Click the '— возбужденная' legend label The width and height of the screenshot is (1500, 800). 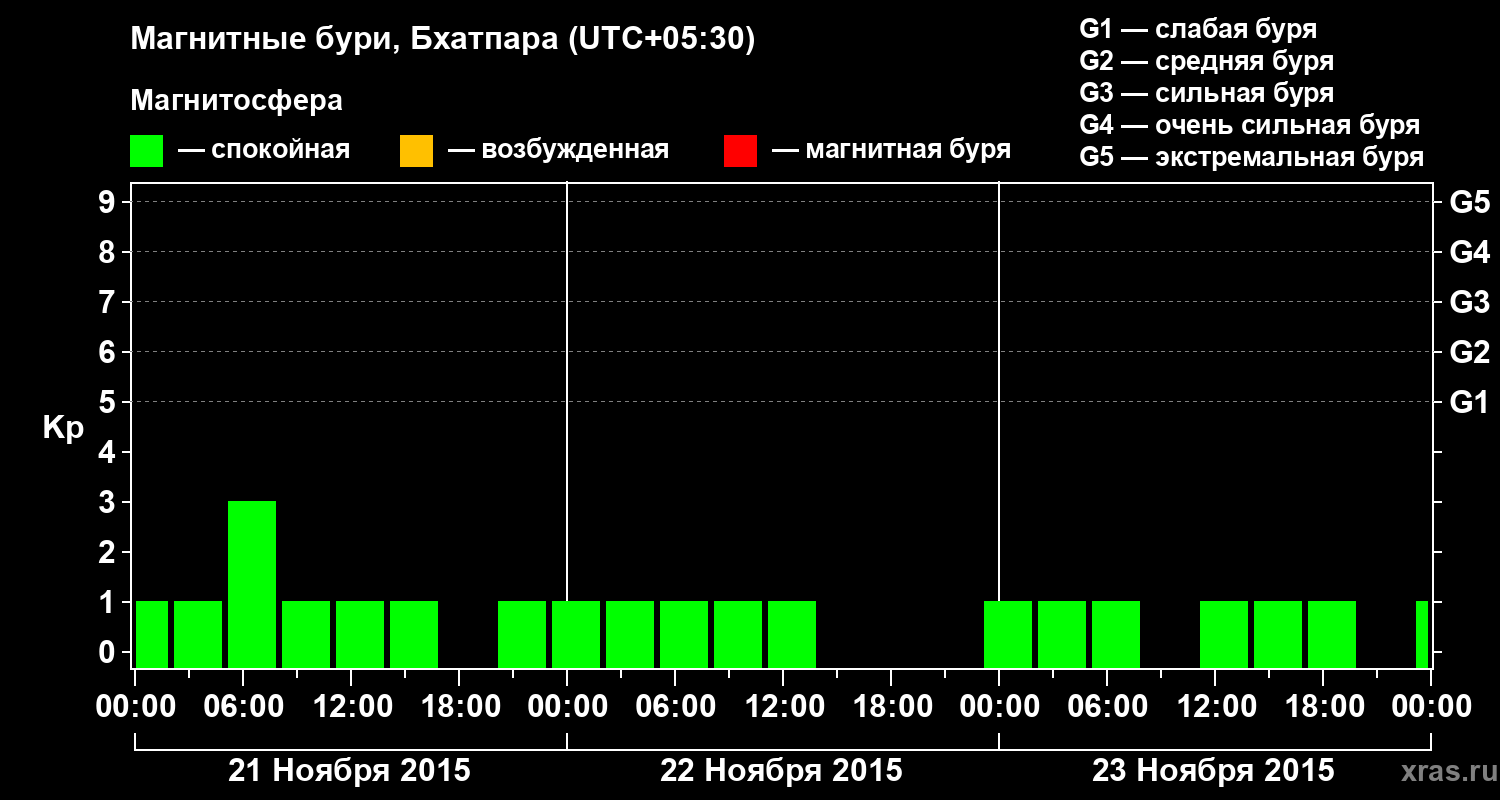coord(558,151)
